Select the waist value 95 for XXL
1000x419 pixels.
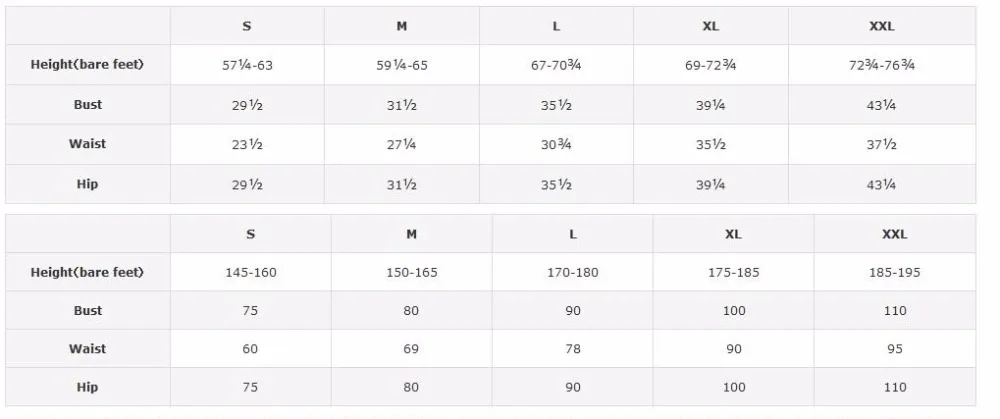tap(895, 349)
